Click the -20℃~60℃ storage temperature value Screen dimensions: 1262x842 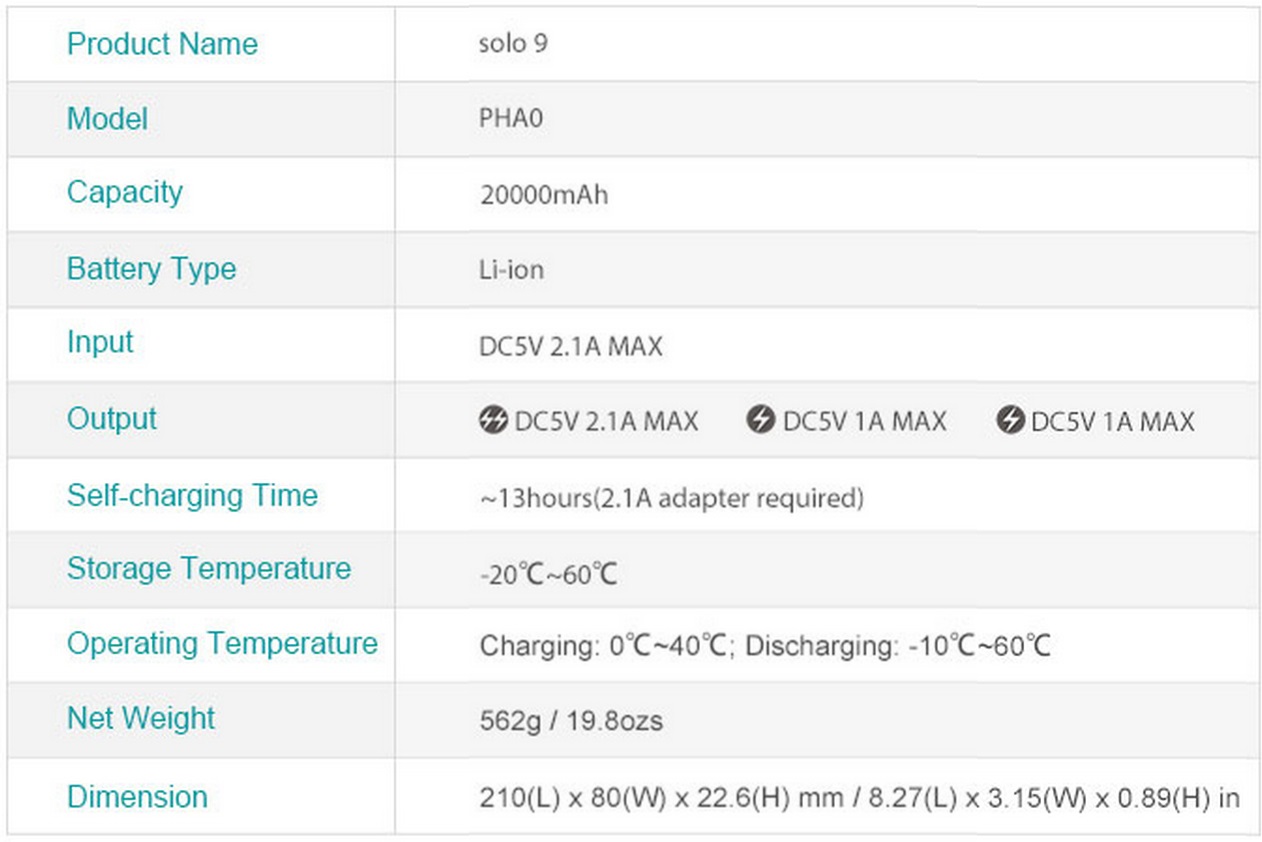coord(548,574)
